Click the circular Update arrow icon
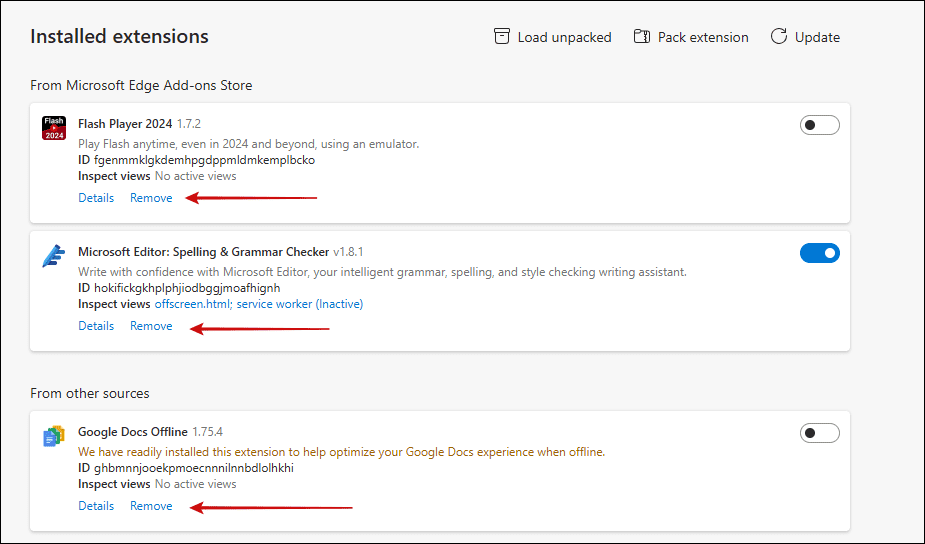925x544 pixels. coord(779,37)
